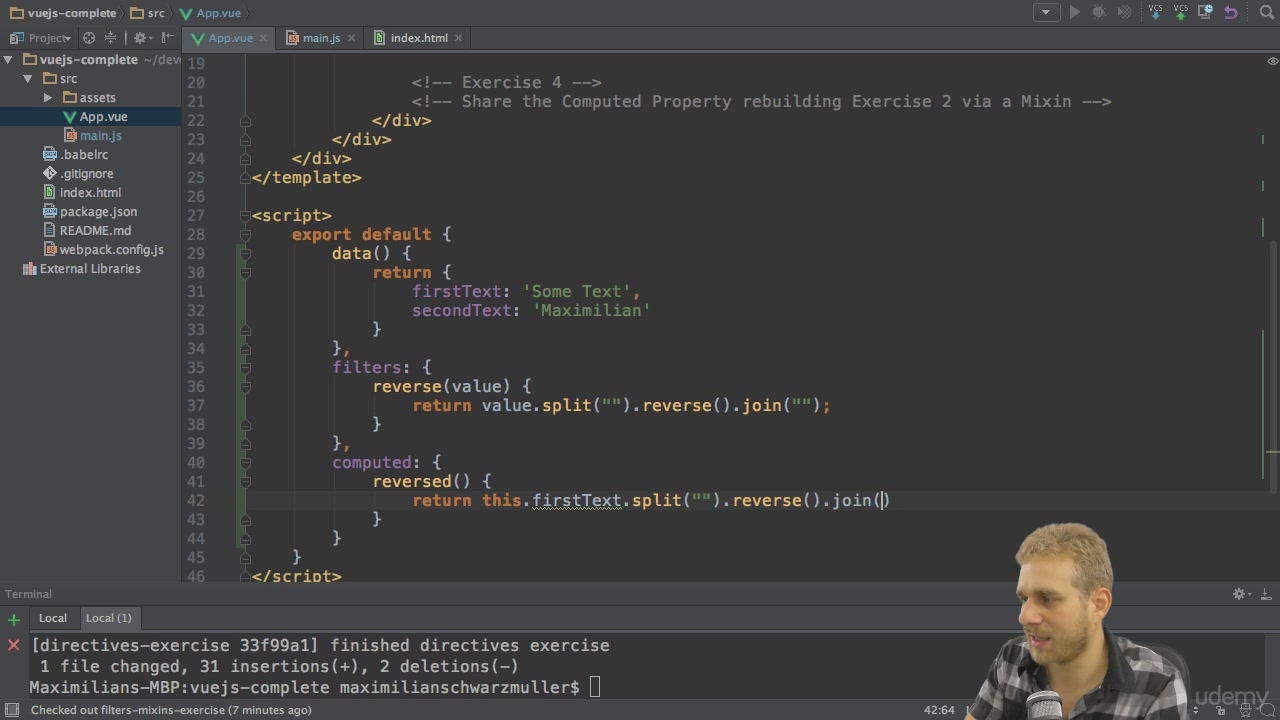Click line number 27 in gutter
Screen dimensions: 1280x720
coord(195,216)
